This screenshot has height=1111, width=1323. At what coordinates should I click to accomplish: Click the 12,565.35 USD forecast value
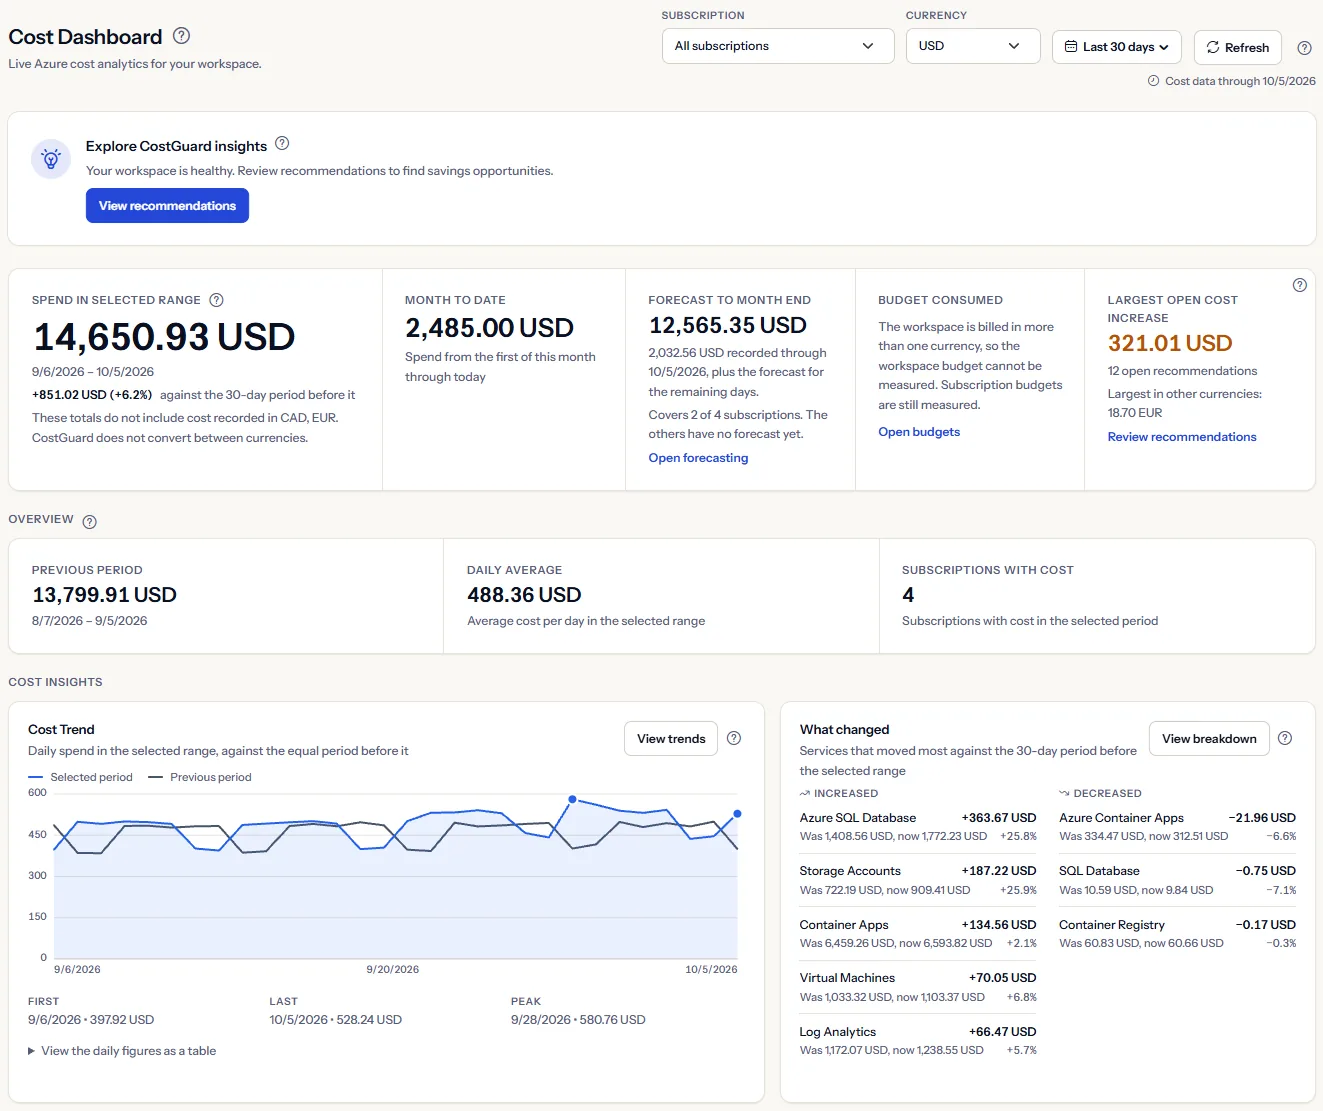pyautogui.click(x=727, y=326)
